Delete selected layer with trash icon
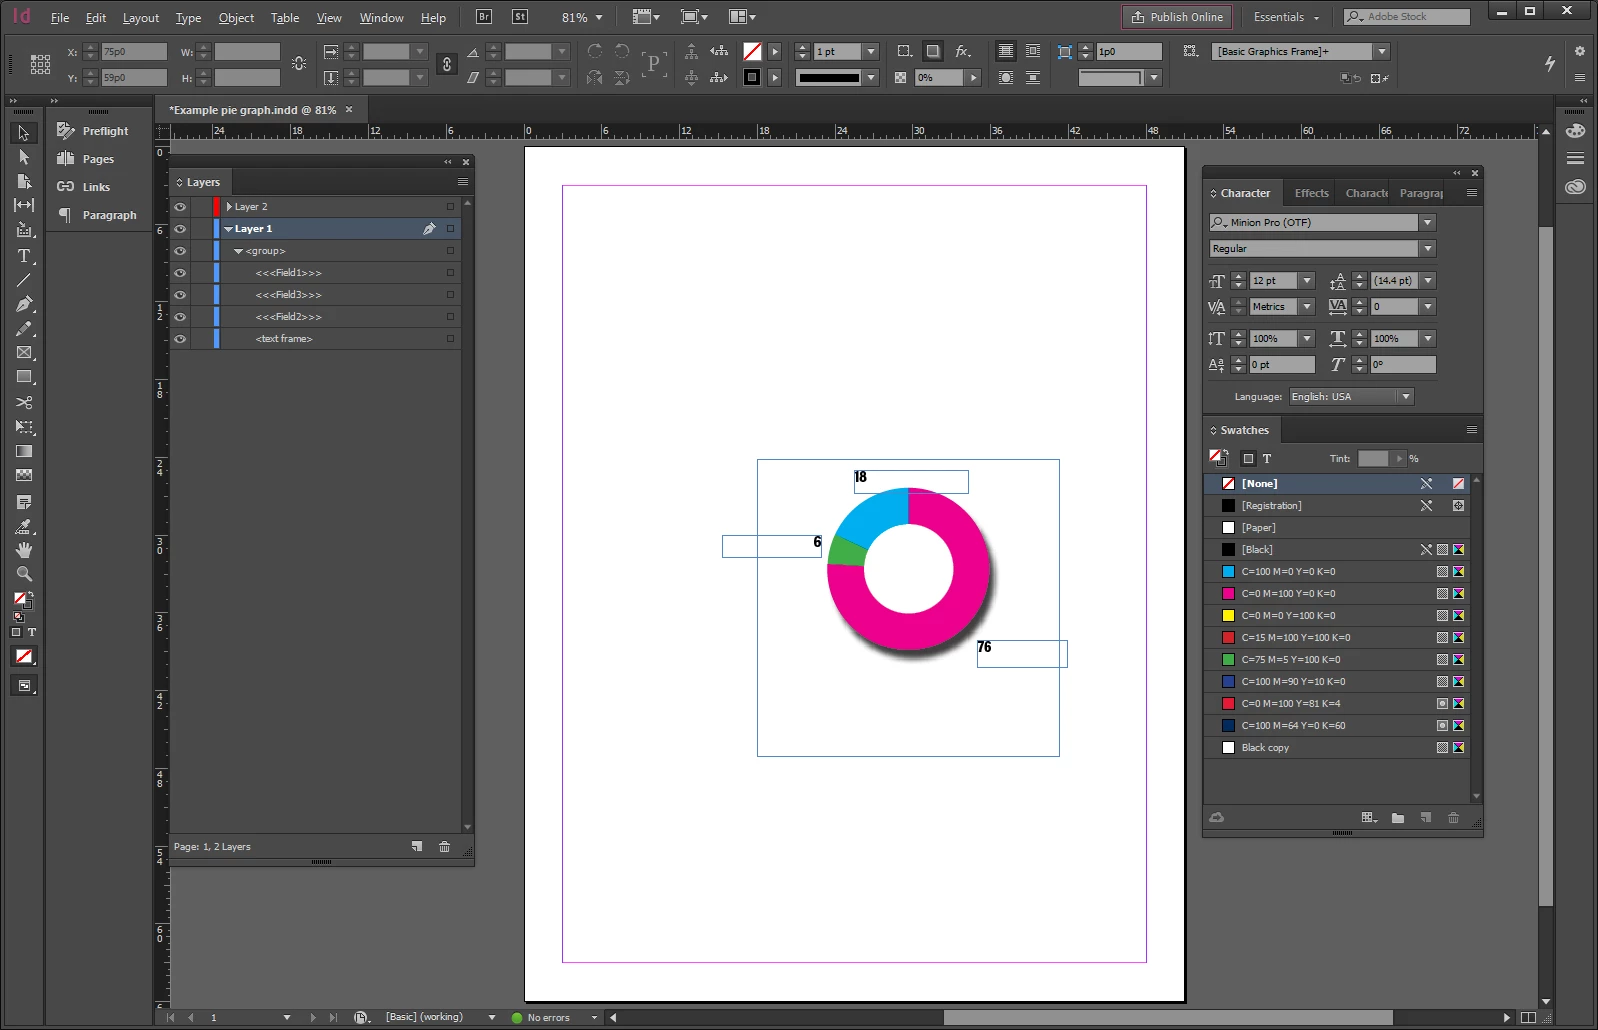 [x=444, y=847]
